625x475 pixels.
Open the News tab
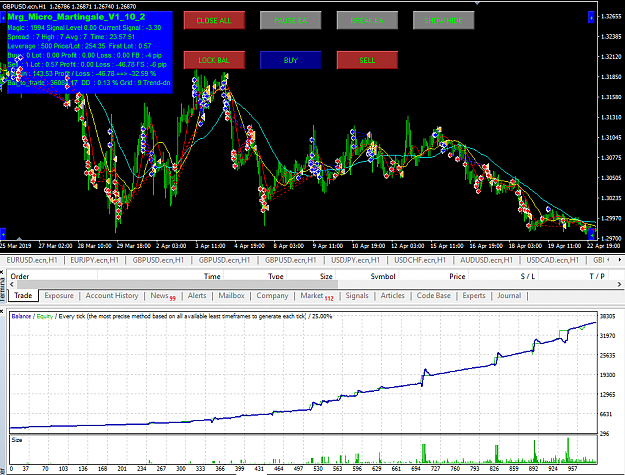coord(163,296)
